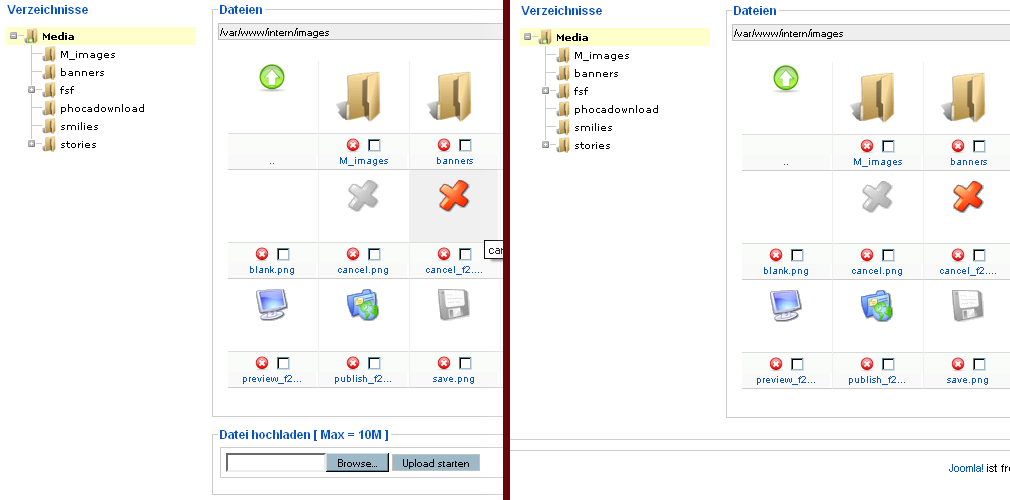This screenshot has width=1010, height=500.
Task: Delete save.png via red icon, left view
Action: (x=444, y=363)
